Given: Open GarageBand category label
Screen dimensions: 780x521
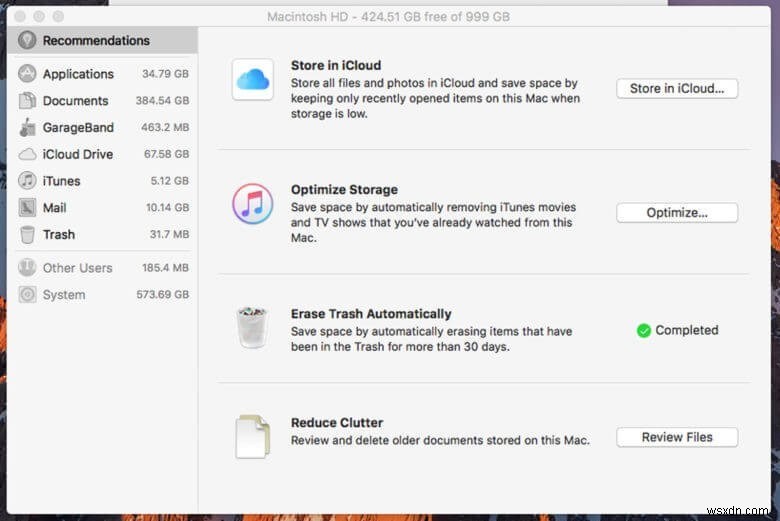Looking at the screenshot, I should pos(78,128).
